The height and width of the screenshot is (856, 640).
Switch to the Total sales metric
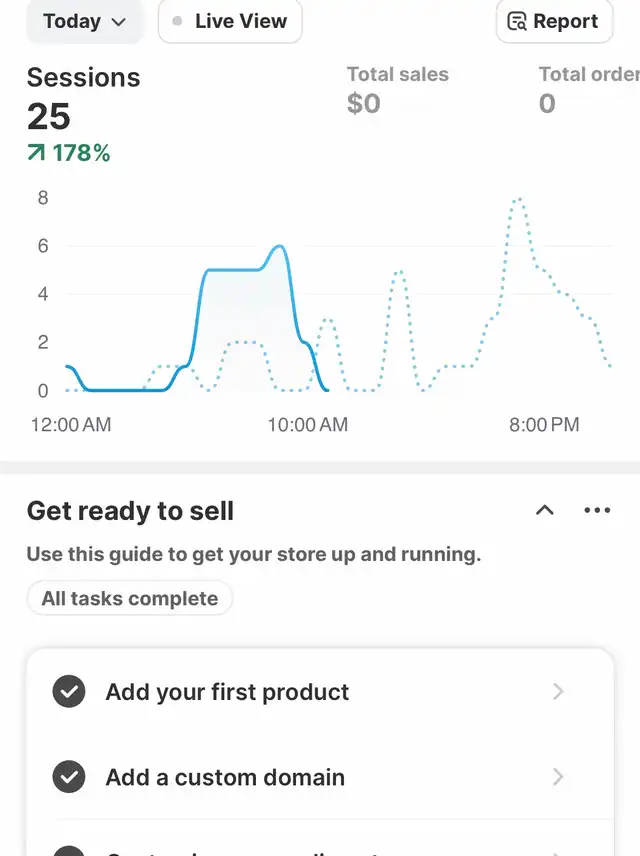coord(398,91)
